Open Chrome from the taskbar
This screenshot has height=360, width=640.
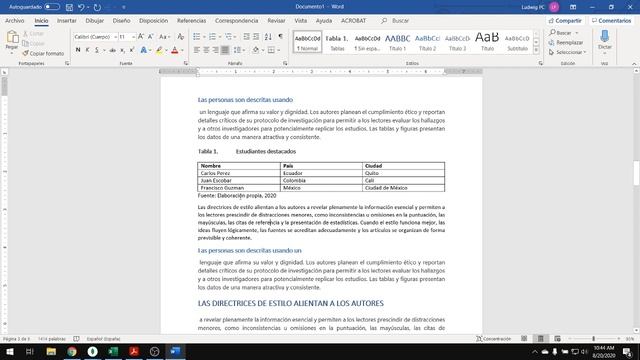tap(72, 351)
